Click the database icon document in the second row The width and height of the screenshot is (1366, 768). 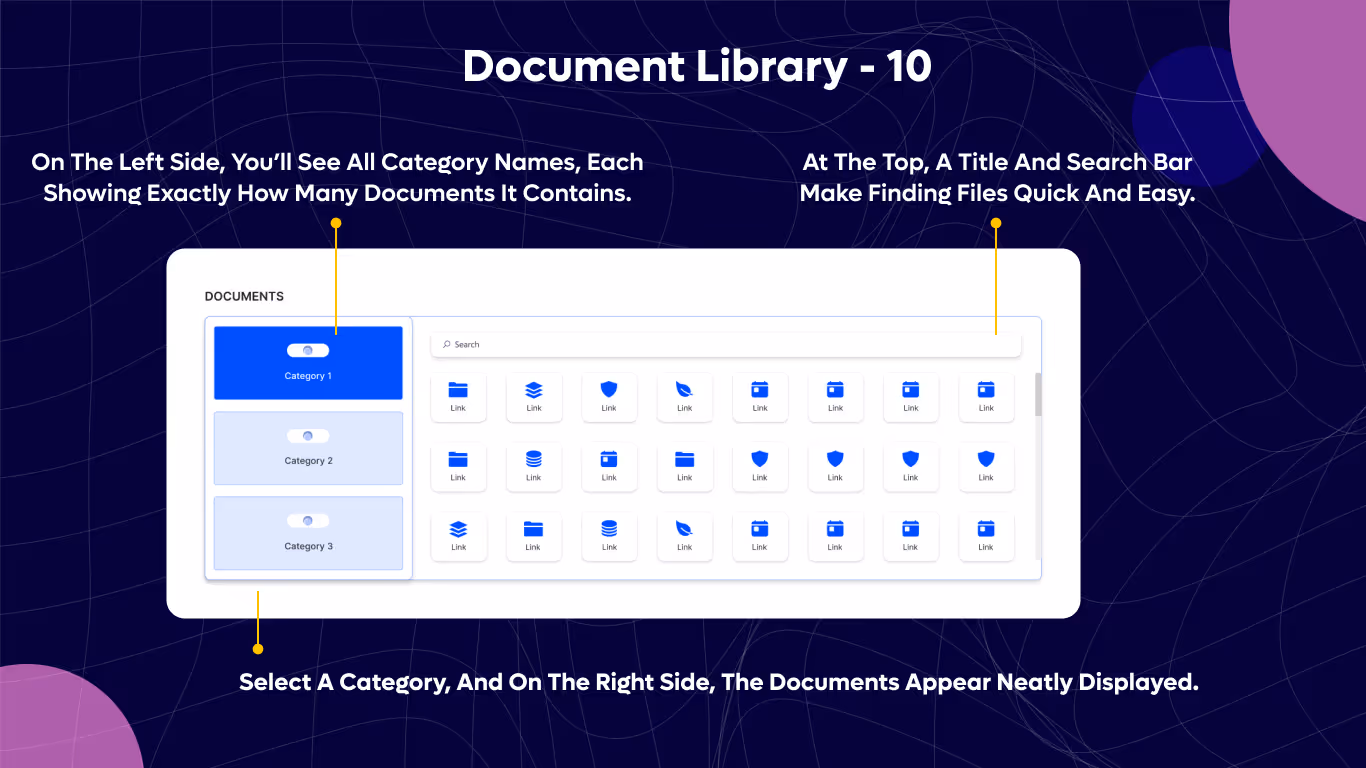534,461
